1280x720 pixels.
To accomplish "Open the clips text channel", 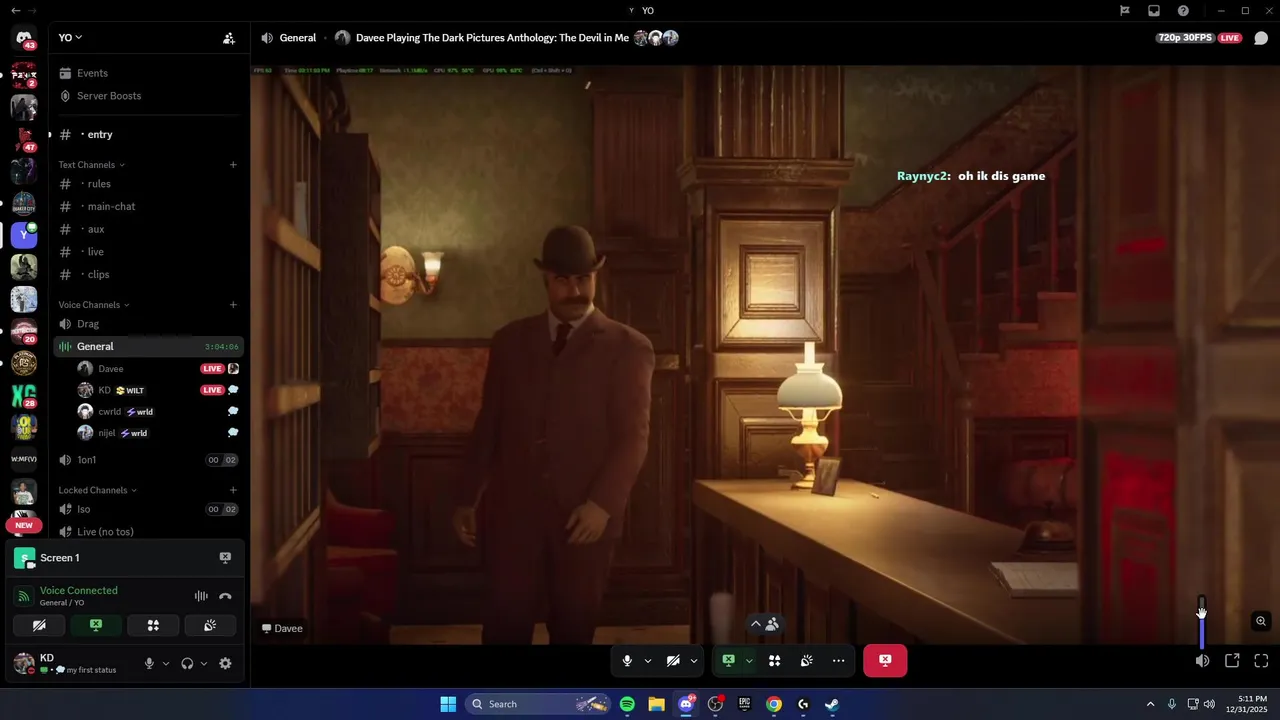I will pos(148,274).
